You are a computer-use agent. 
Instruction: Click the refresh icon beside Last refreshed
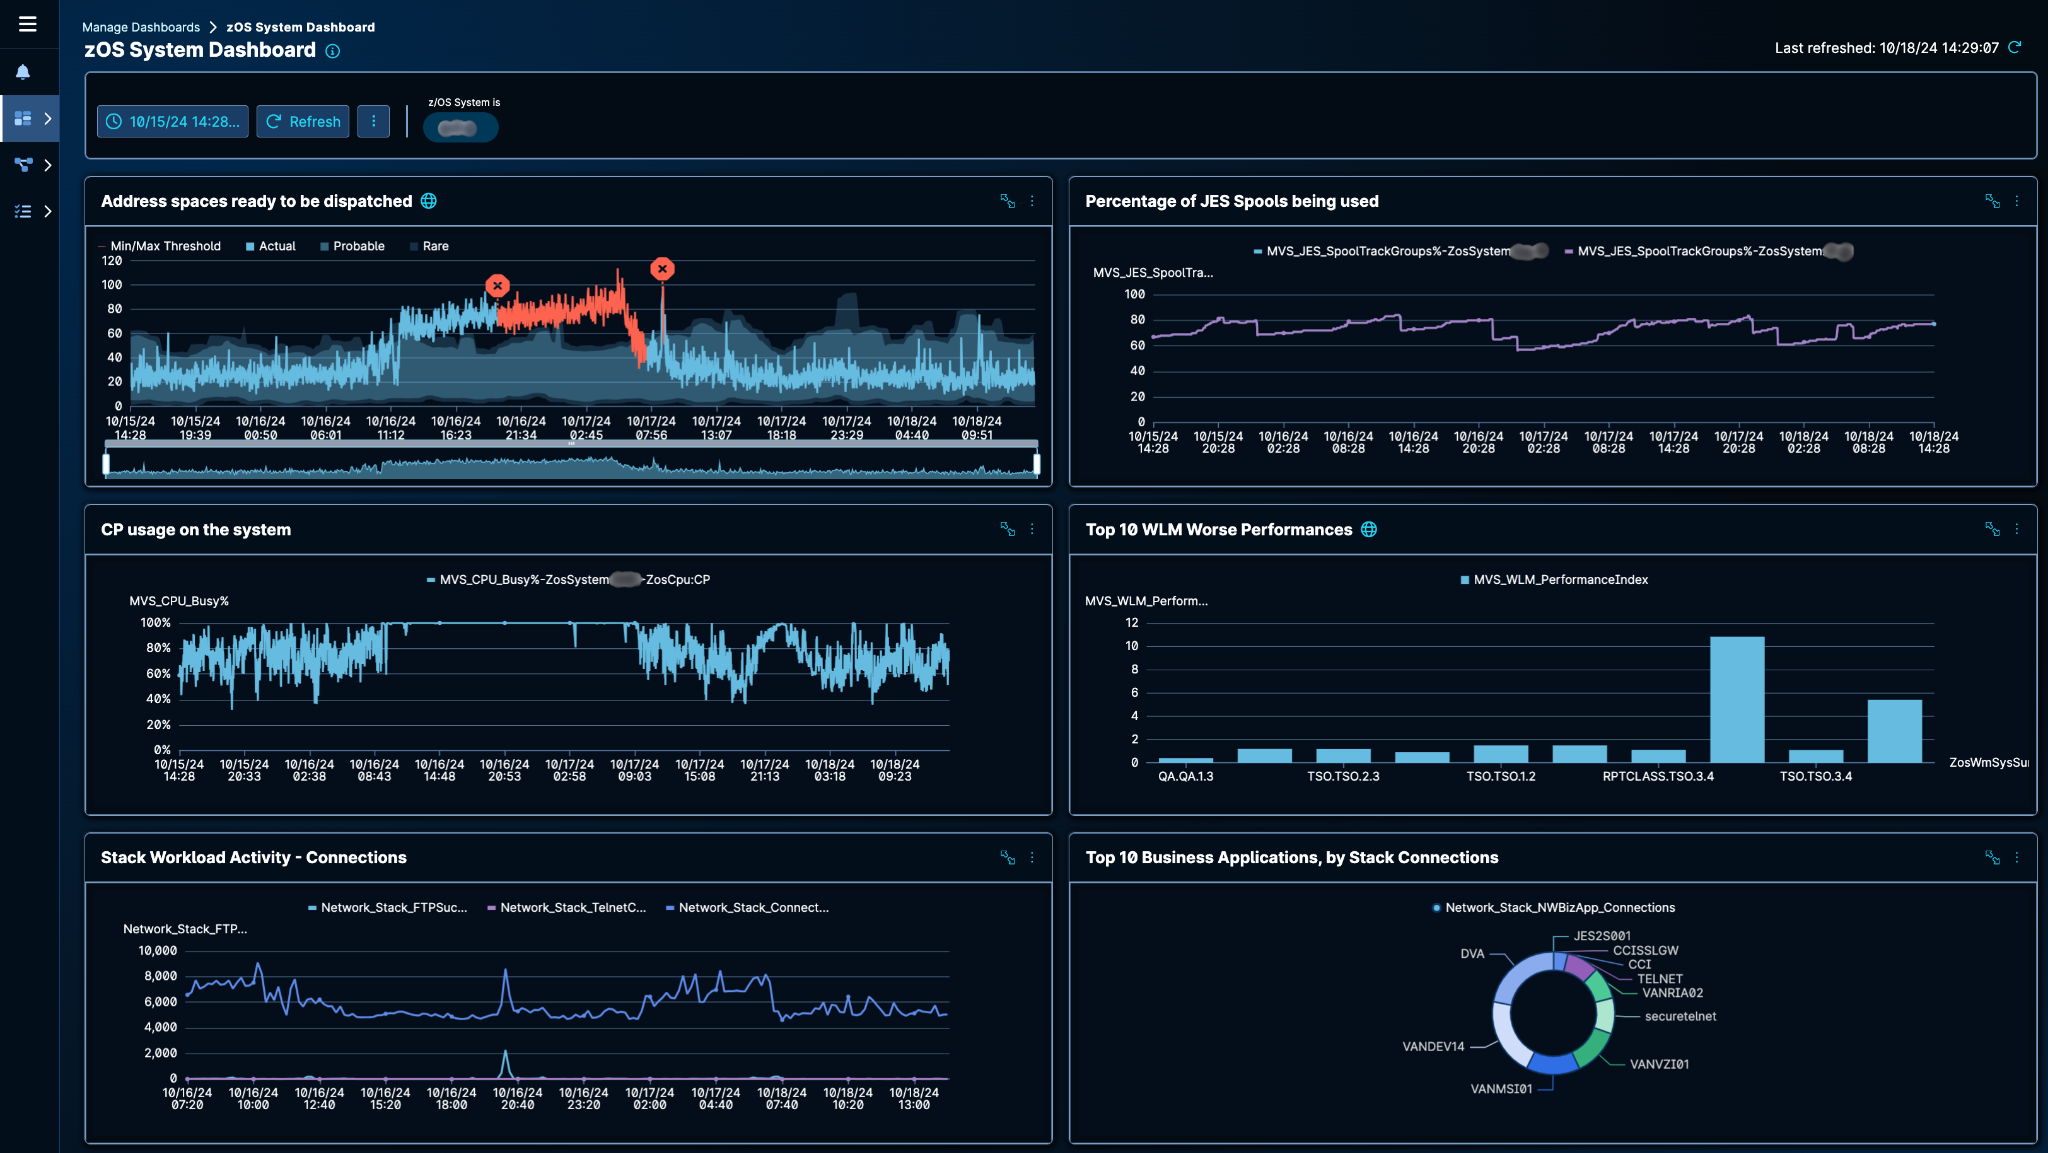tap(2015, 47)
